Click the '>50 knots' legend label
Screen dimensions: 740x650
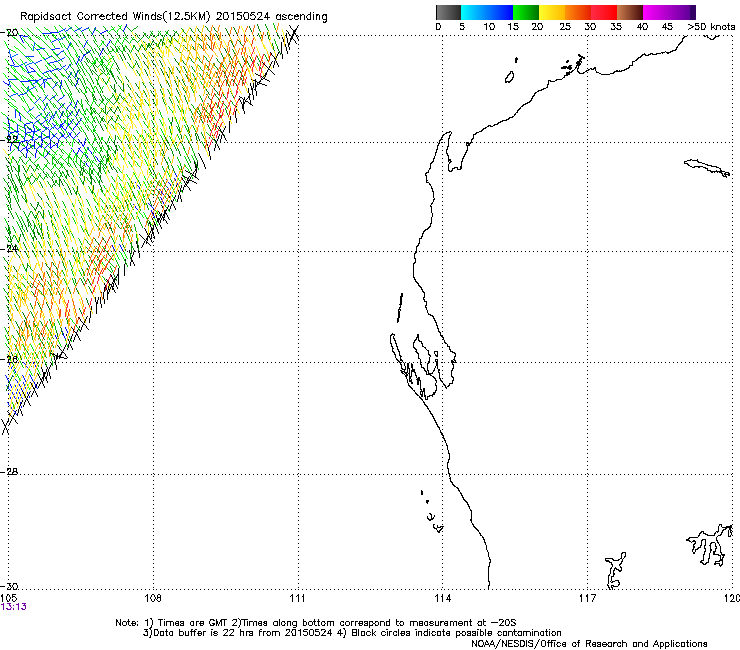click(x=711, y=27)
